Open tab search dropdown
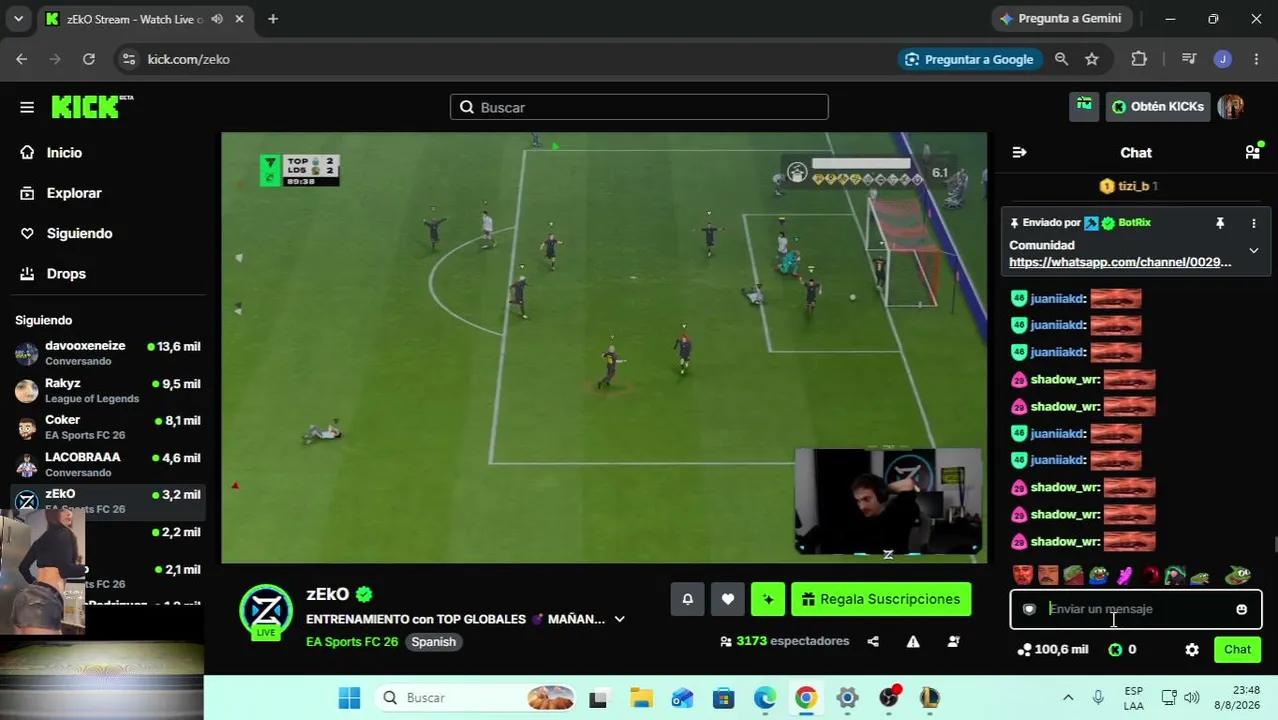 click(x=18, y=18)
